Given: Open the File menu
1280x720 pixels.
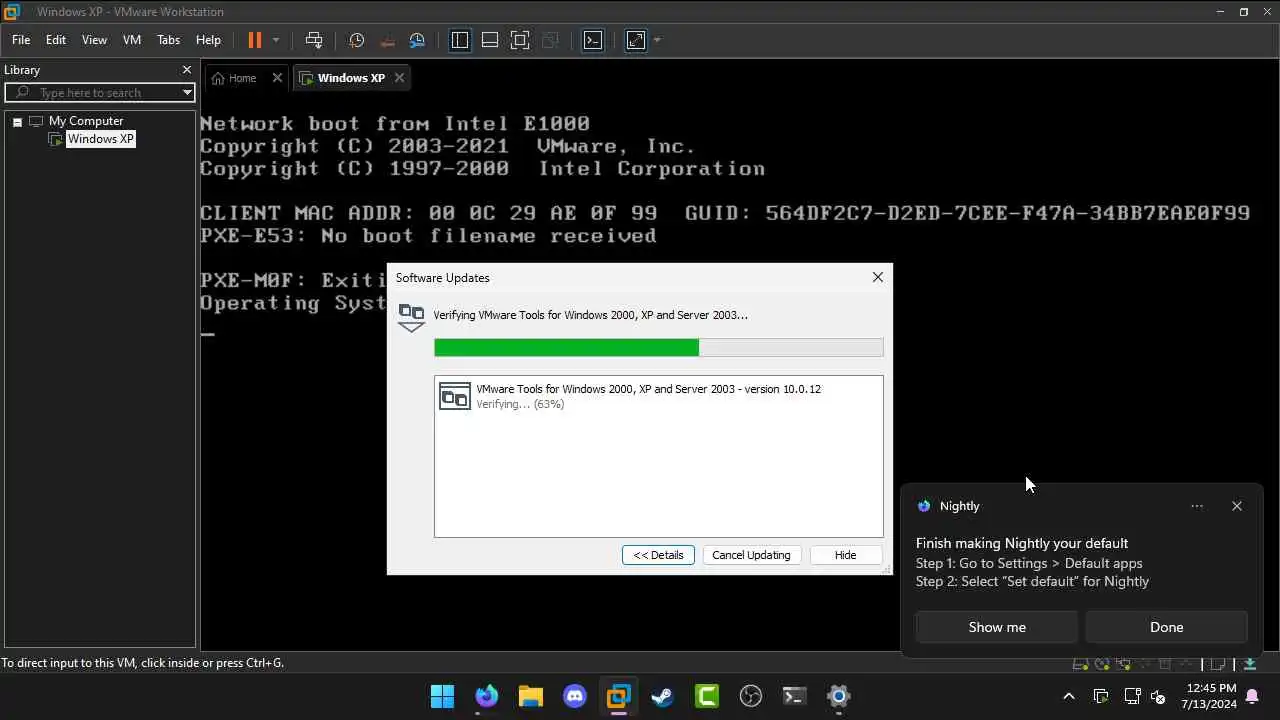Looking at the screenshot, I should pos(21,40).
